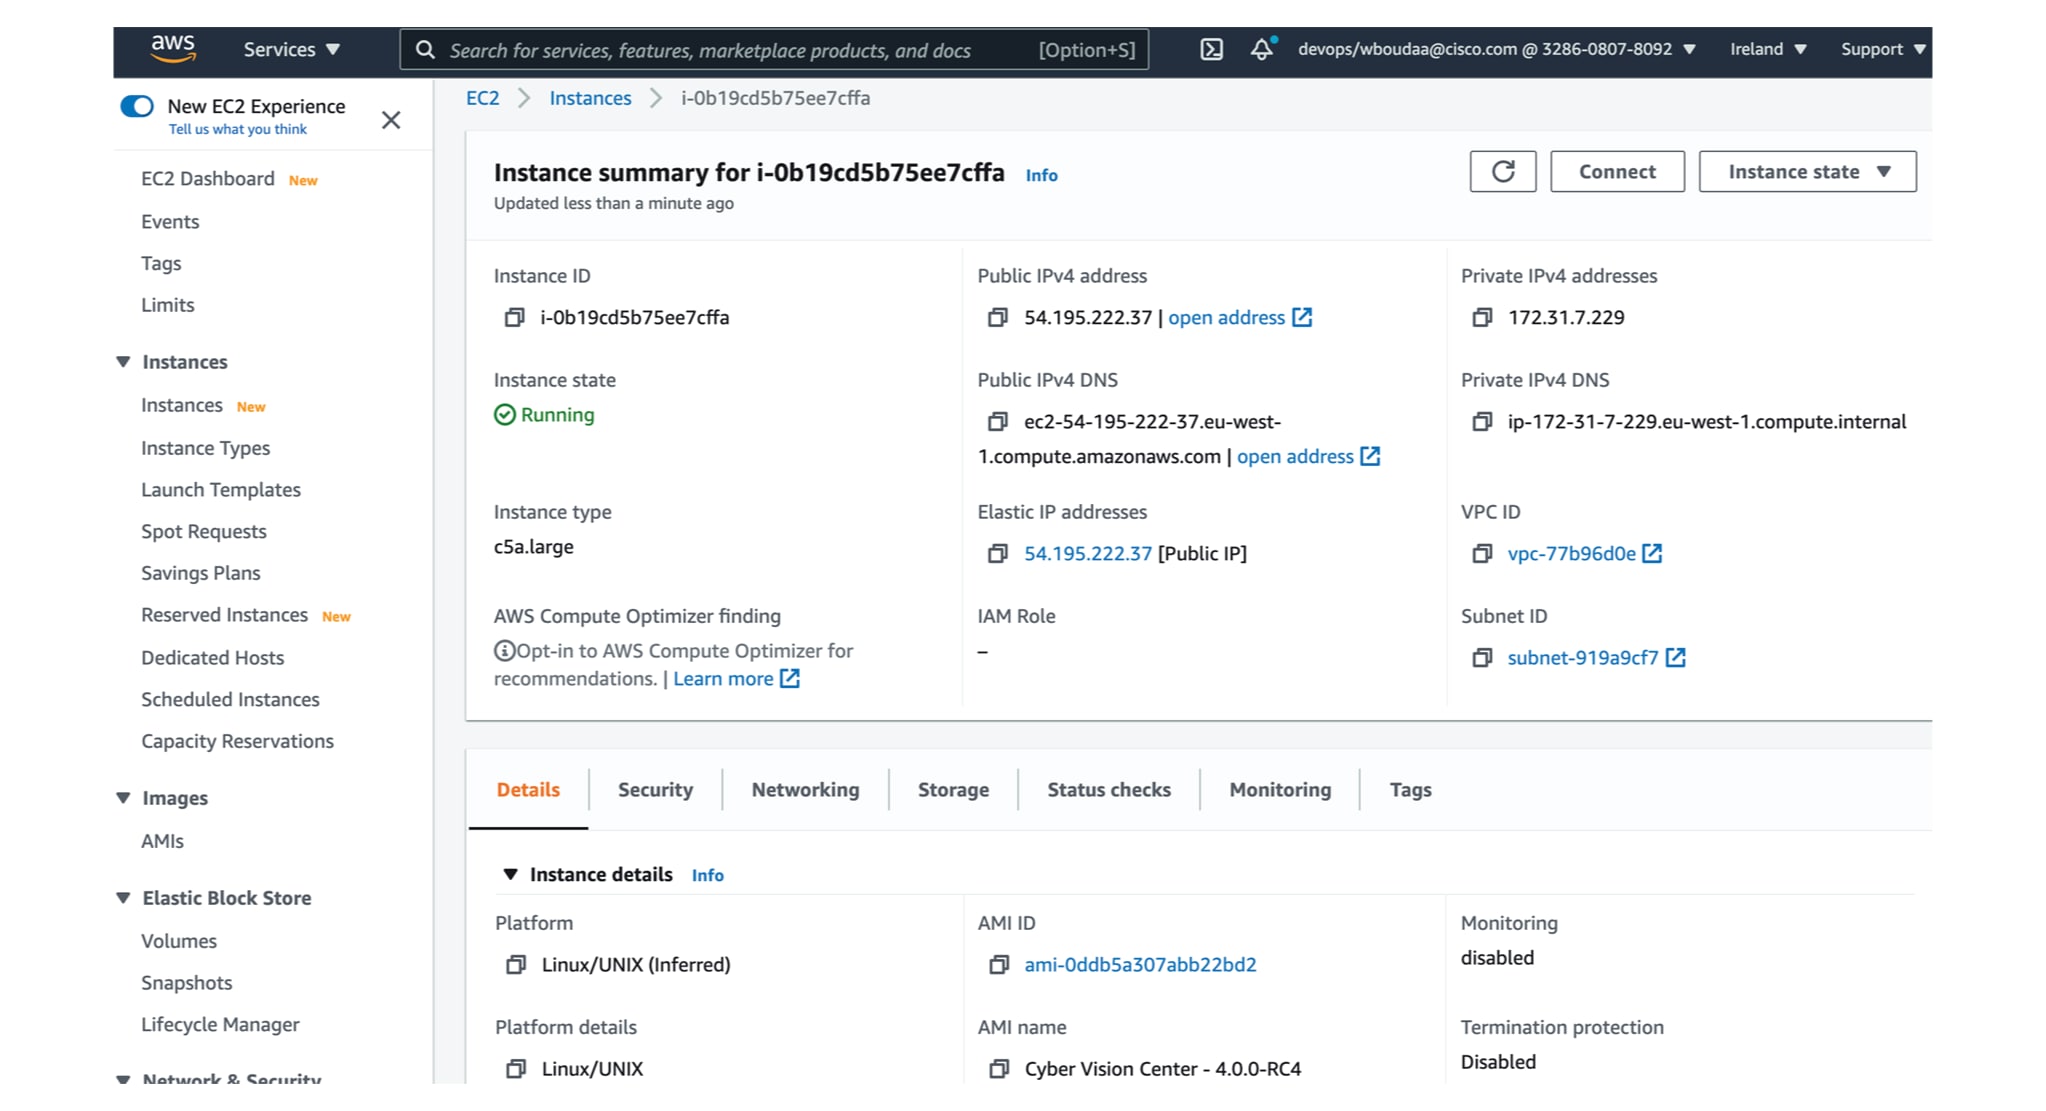Click the search magnifier icon
Screen dimensions: 2046x1111
tap(425, 50)
